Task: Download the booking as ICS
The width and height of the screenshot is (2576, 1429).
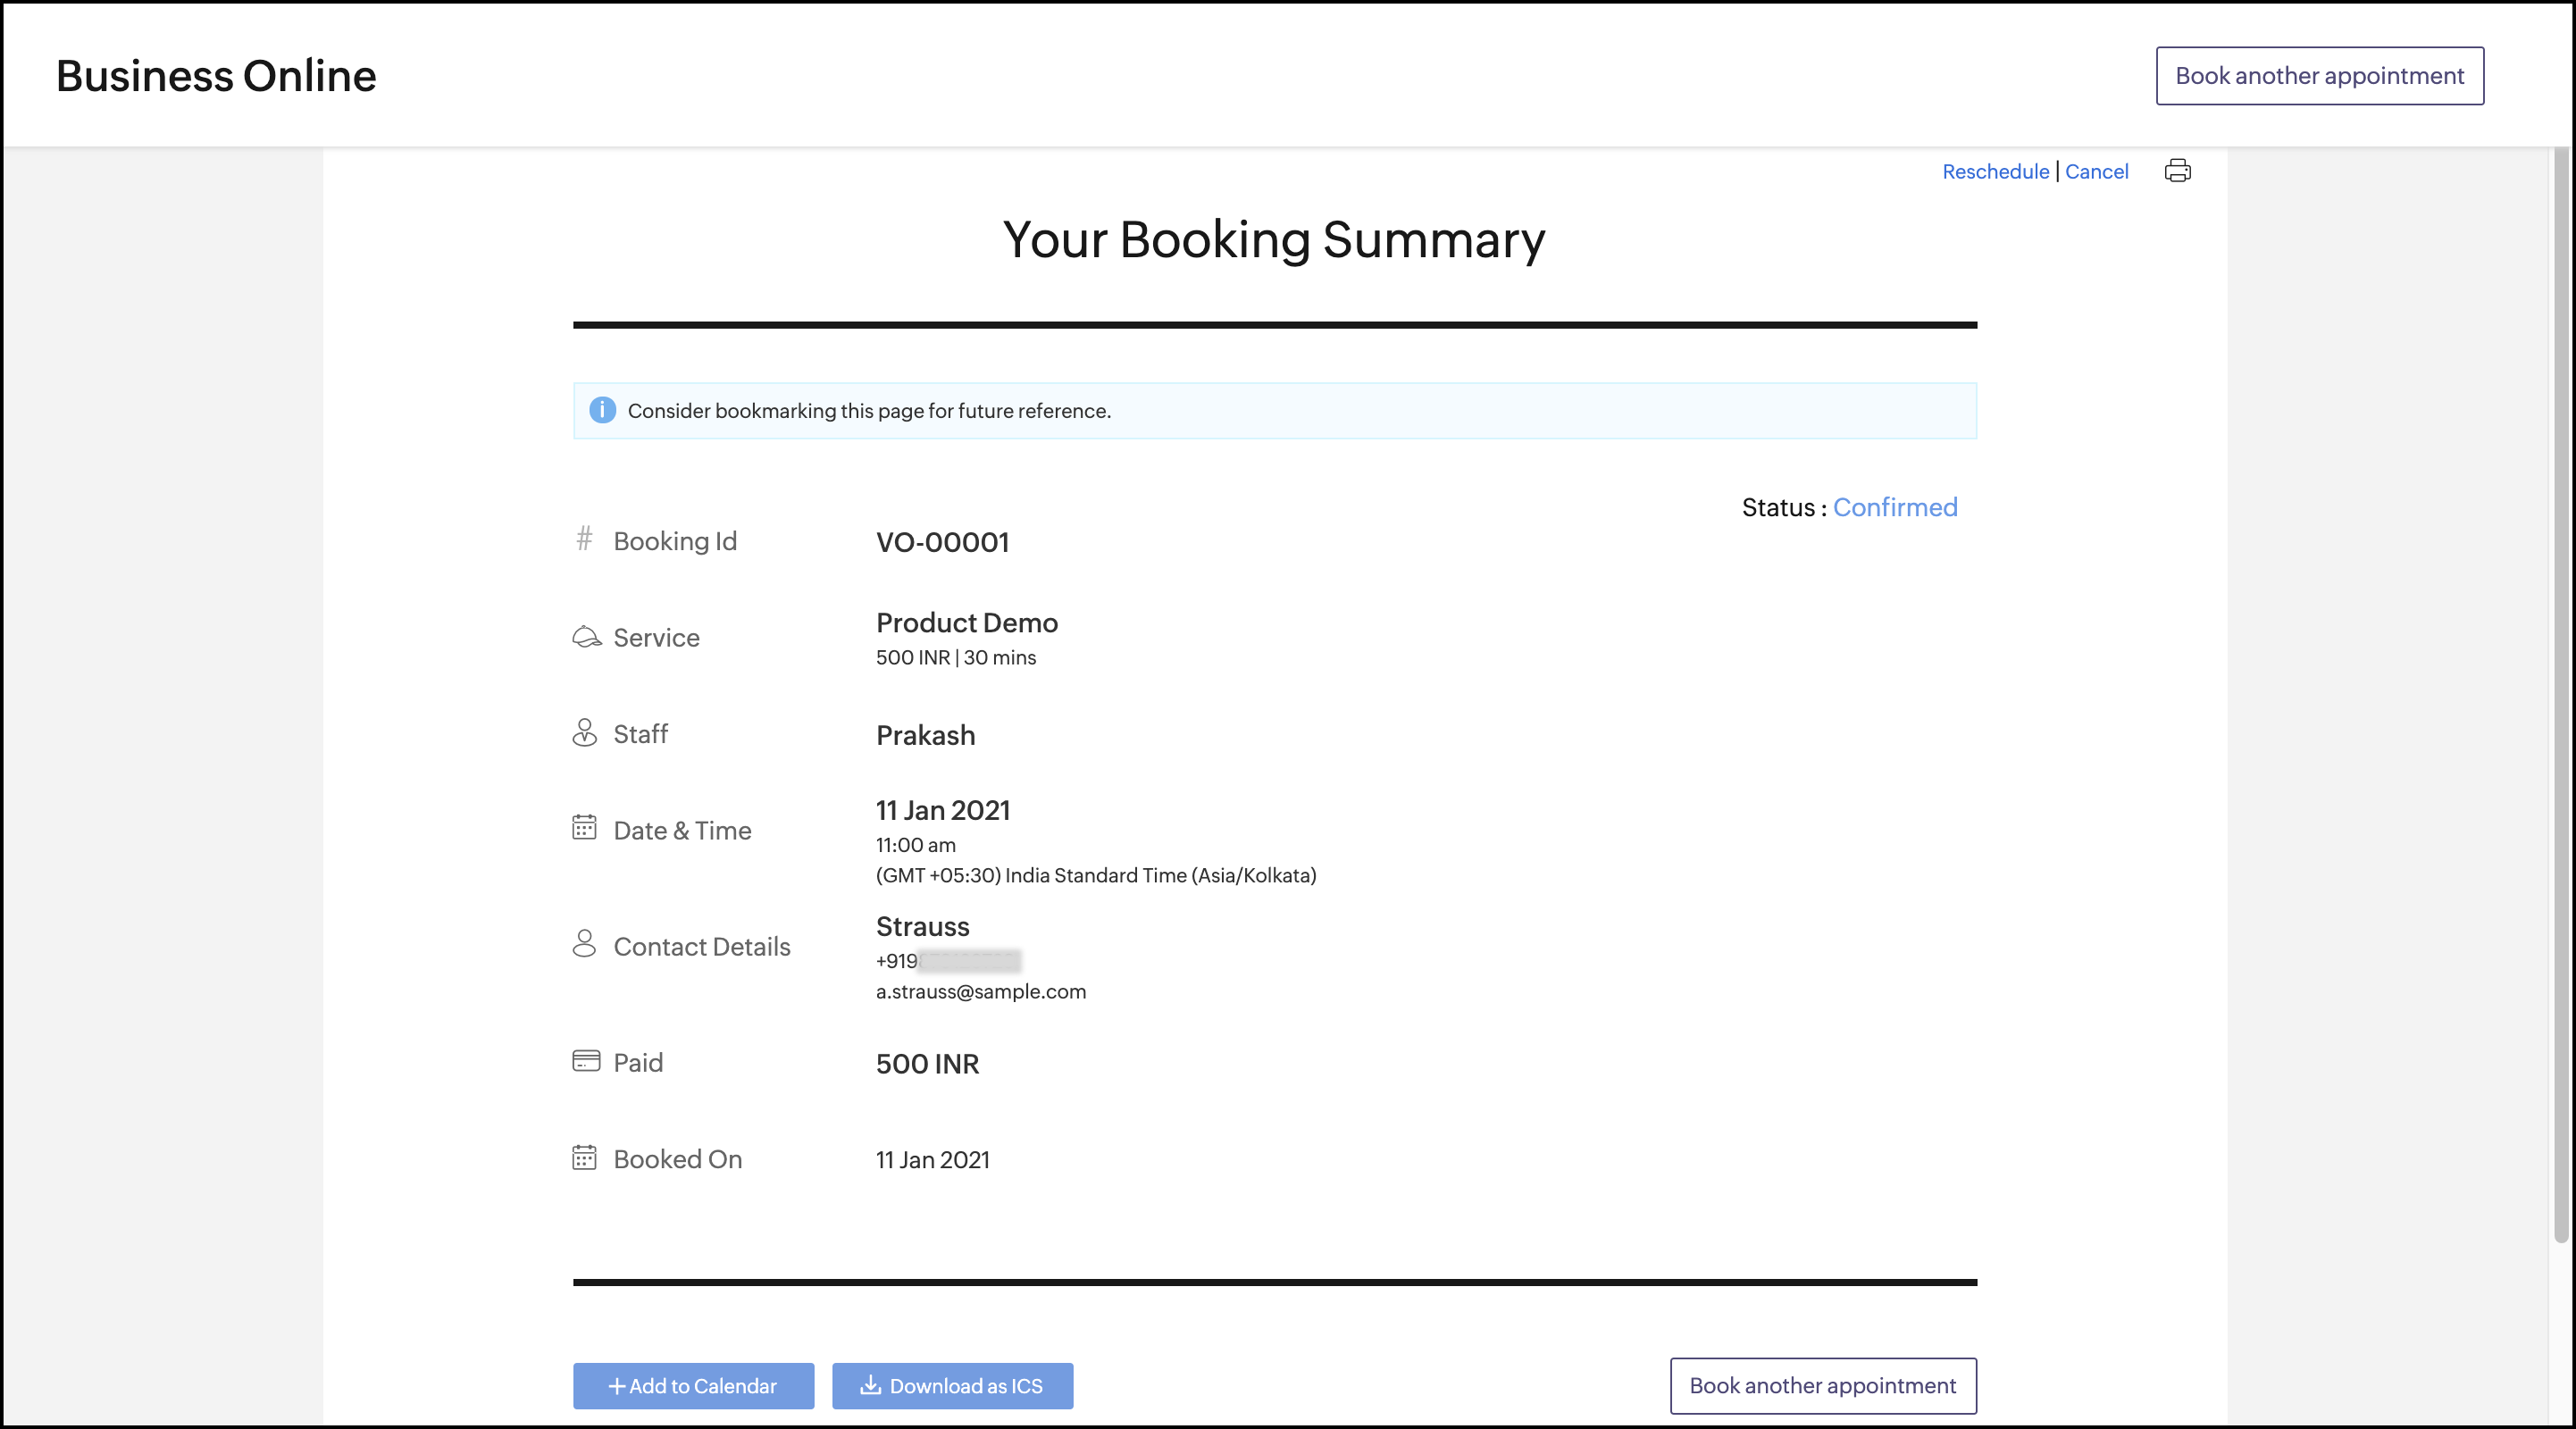Action: coord(952,1386)
